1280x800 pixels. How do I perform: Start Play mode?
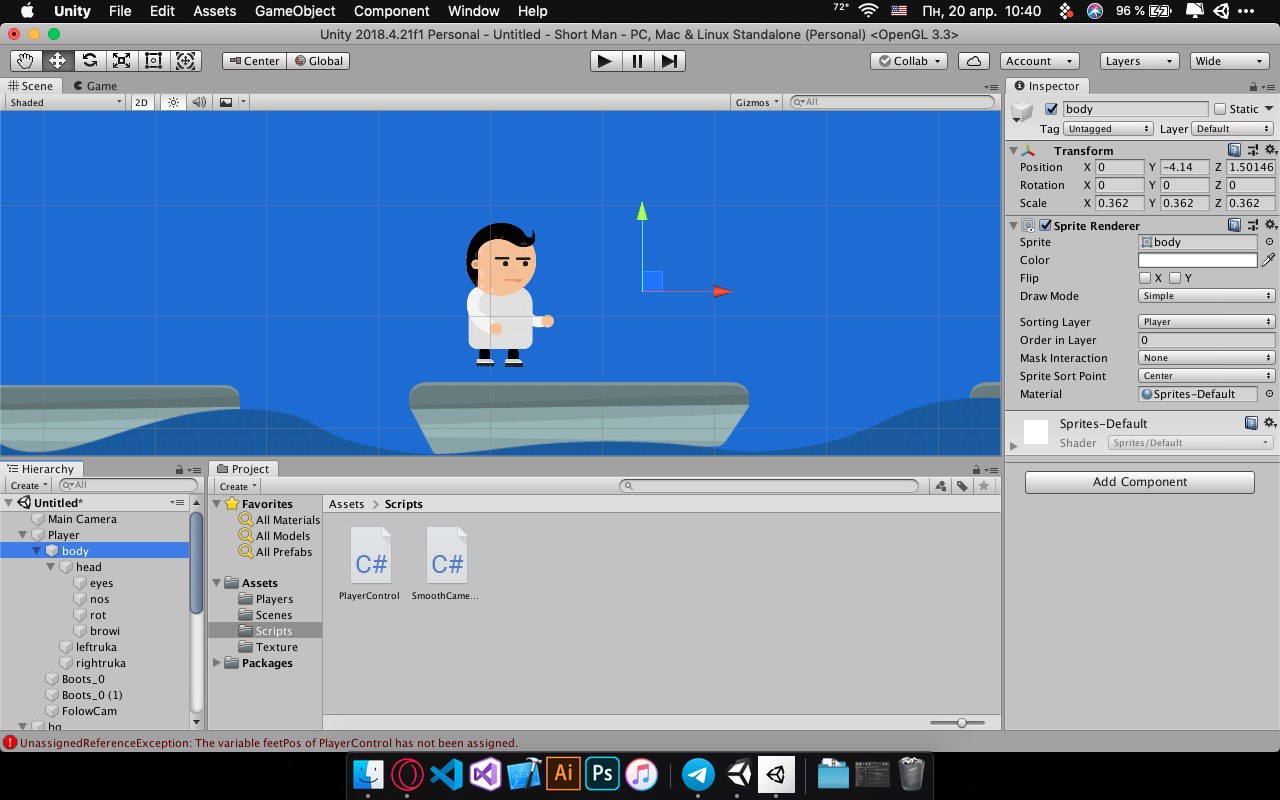click(604, 61)
